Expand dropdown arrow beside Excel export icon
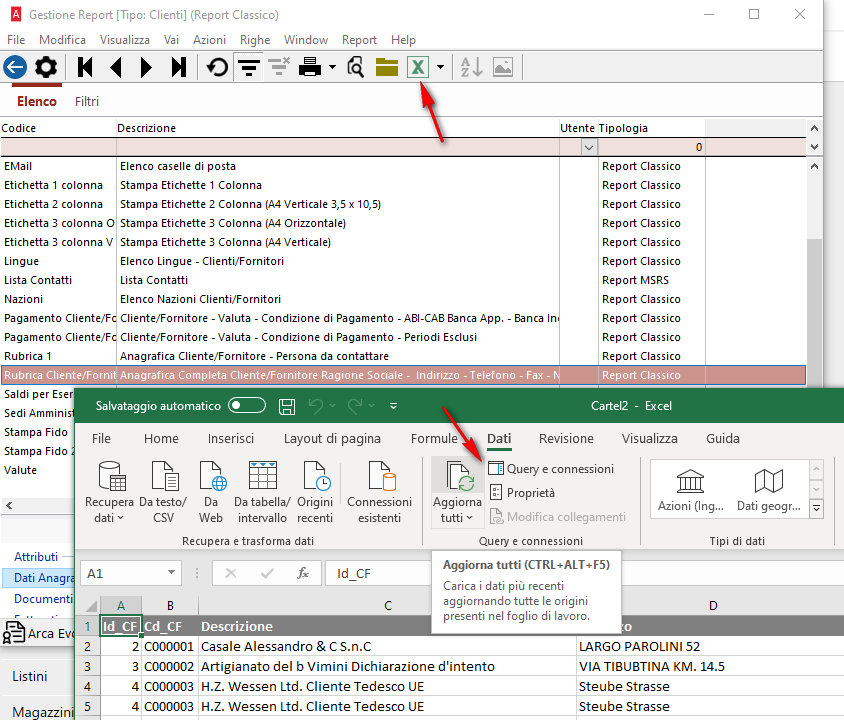Screen dimensions: 844x720 tap(440, 67)
